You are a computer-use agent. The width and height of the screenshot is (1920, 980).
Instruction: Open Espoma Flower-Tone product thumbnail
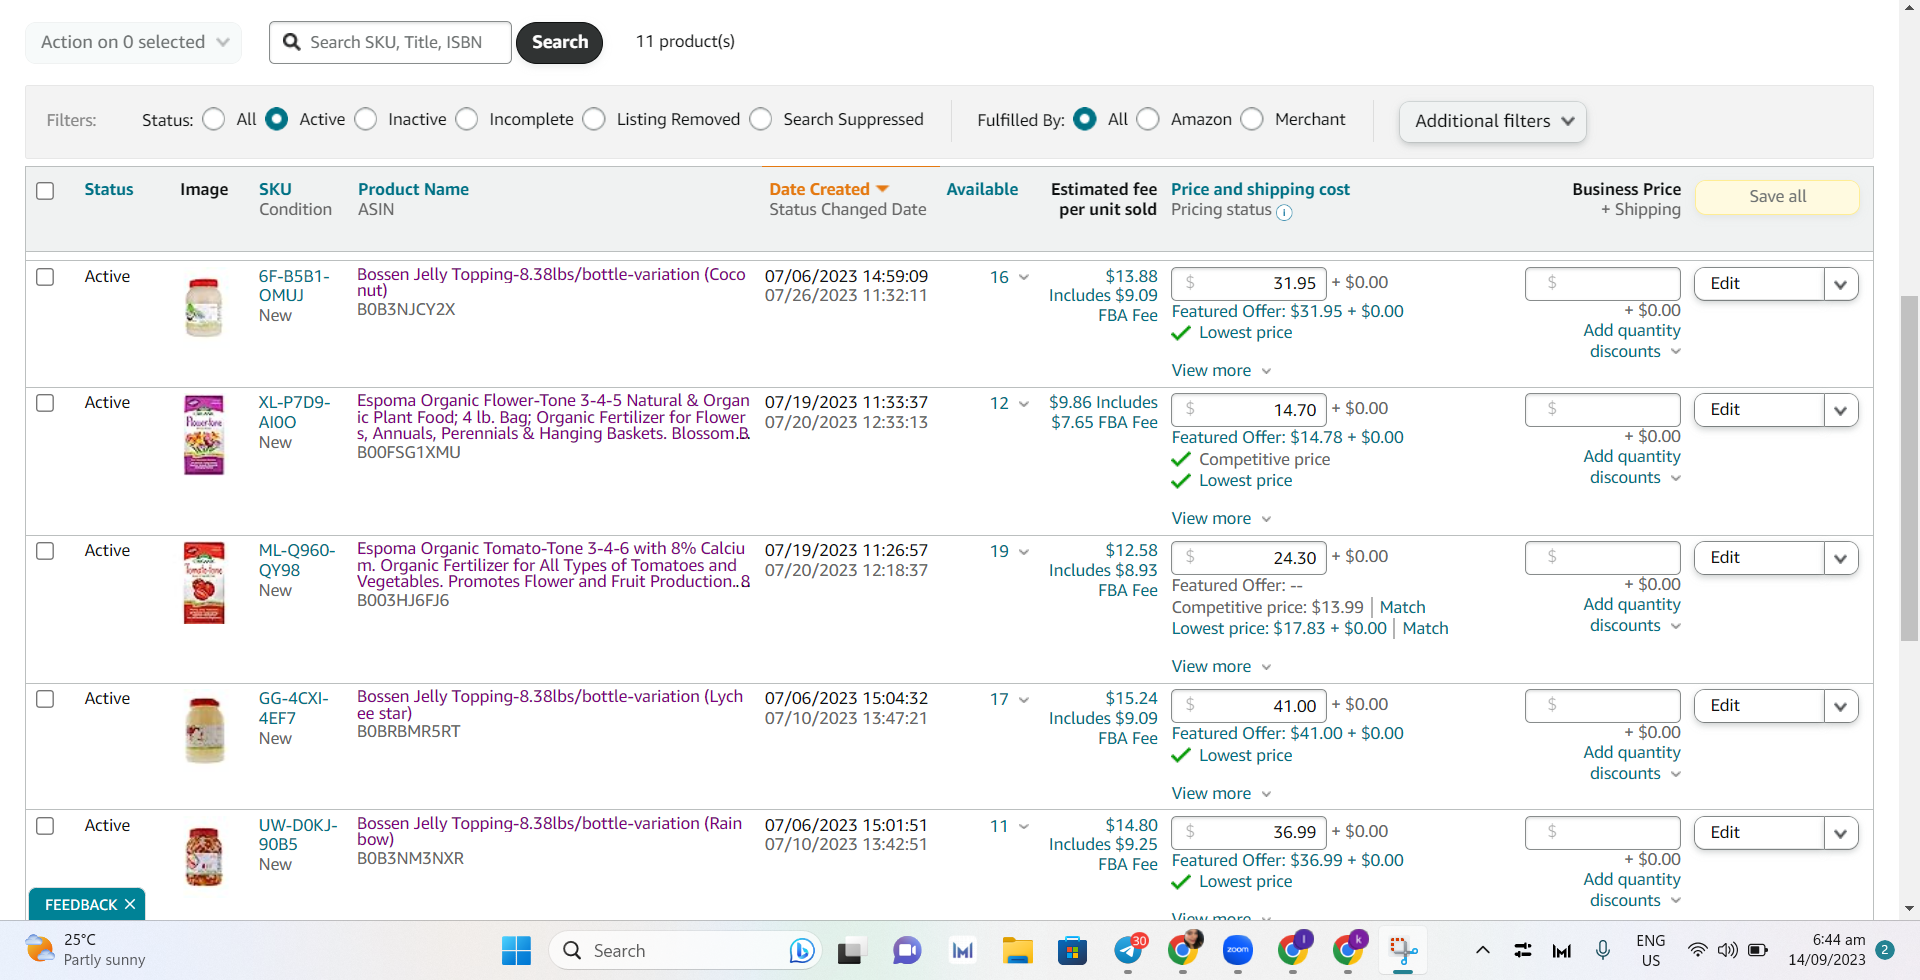click(x=204, y=435)
